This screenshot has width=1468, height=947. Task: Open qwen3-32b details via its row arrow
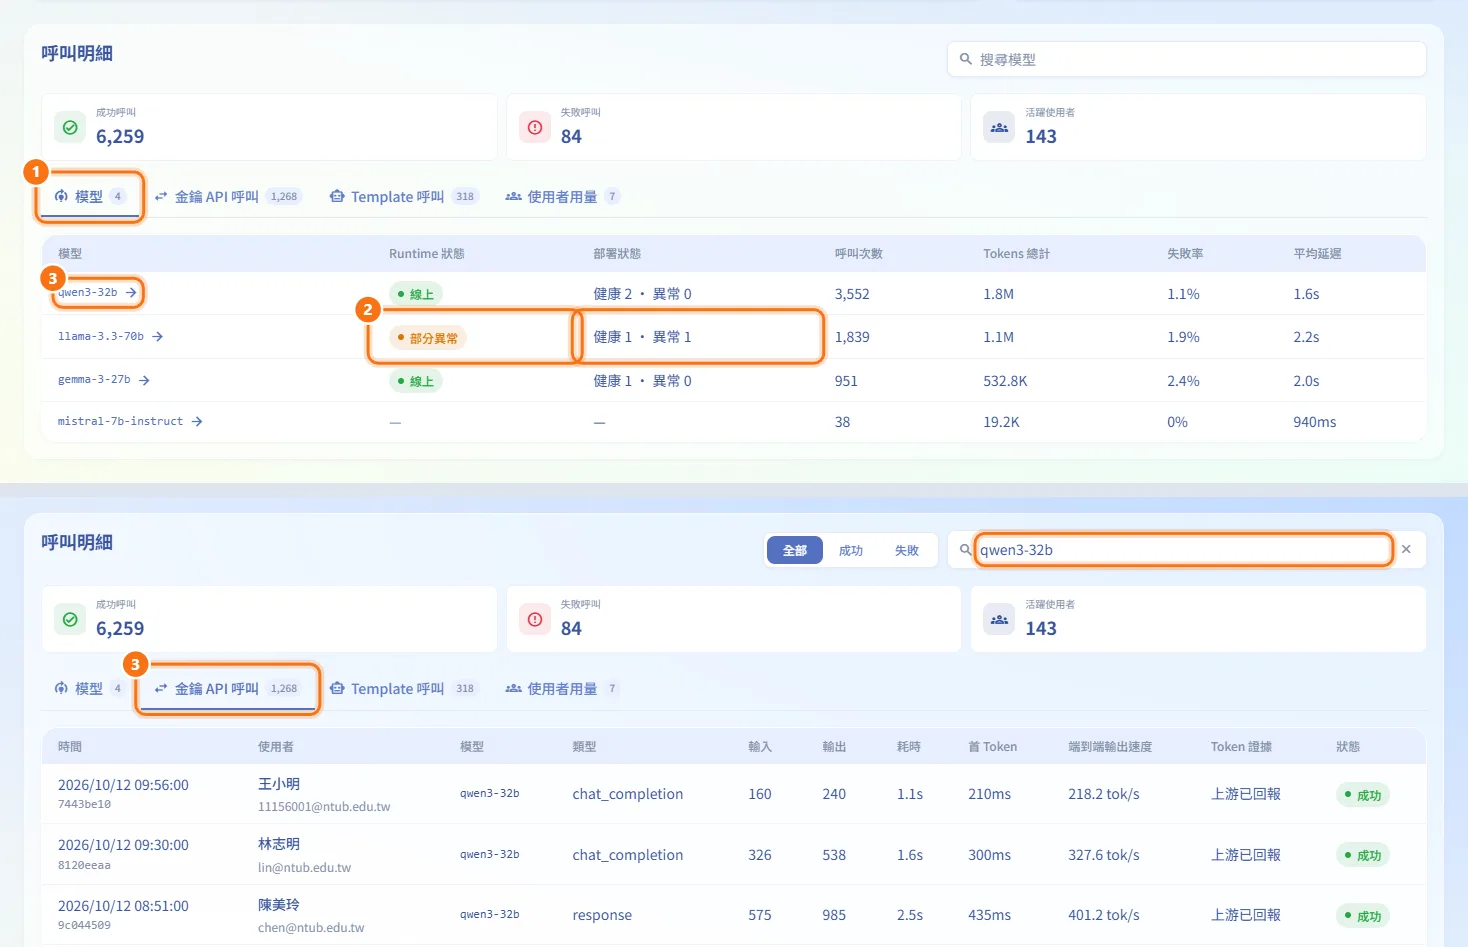[131, 293]
